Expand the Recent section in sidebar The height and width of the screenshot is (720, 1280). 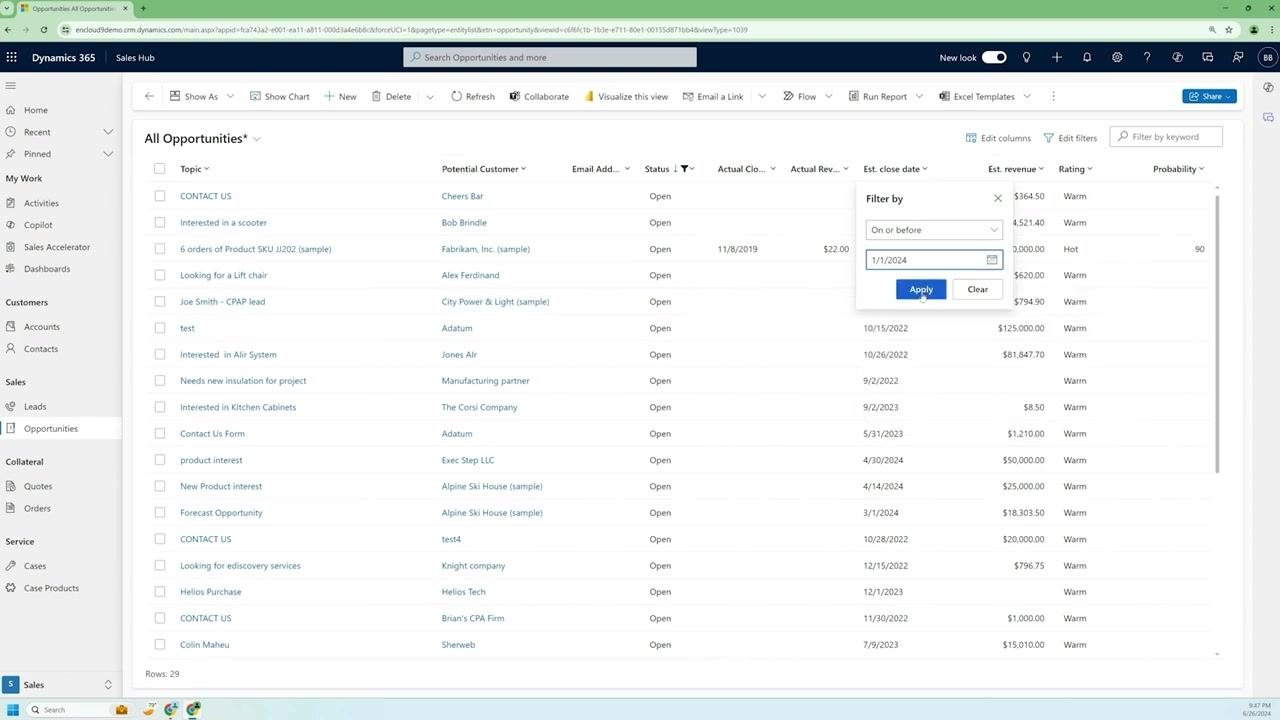point(108,132)
